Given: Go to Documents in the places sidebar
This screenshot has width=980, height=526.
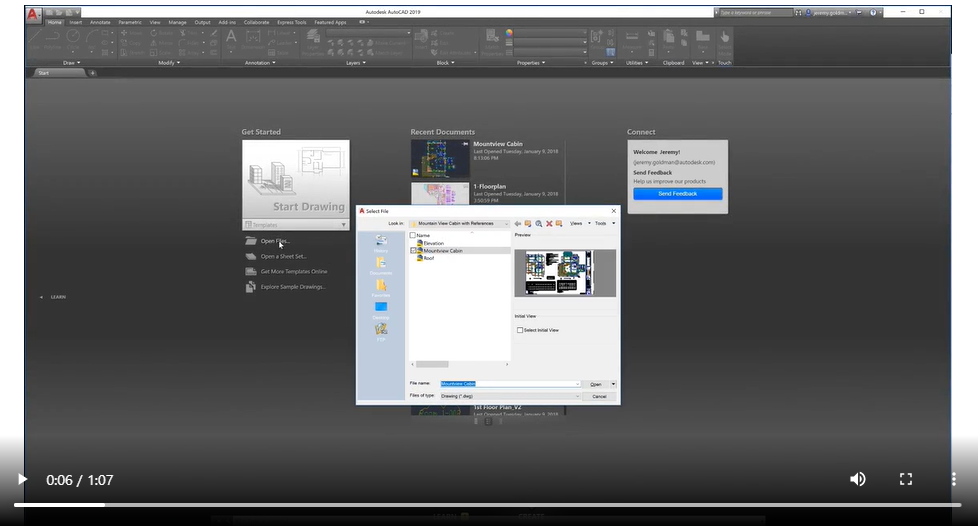Looking at the screenshot, I should tap(381, 265).
